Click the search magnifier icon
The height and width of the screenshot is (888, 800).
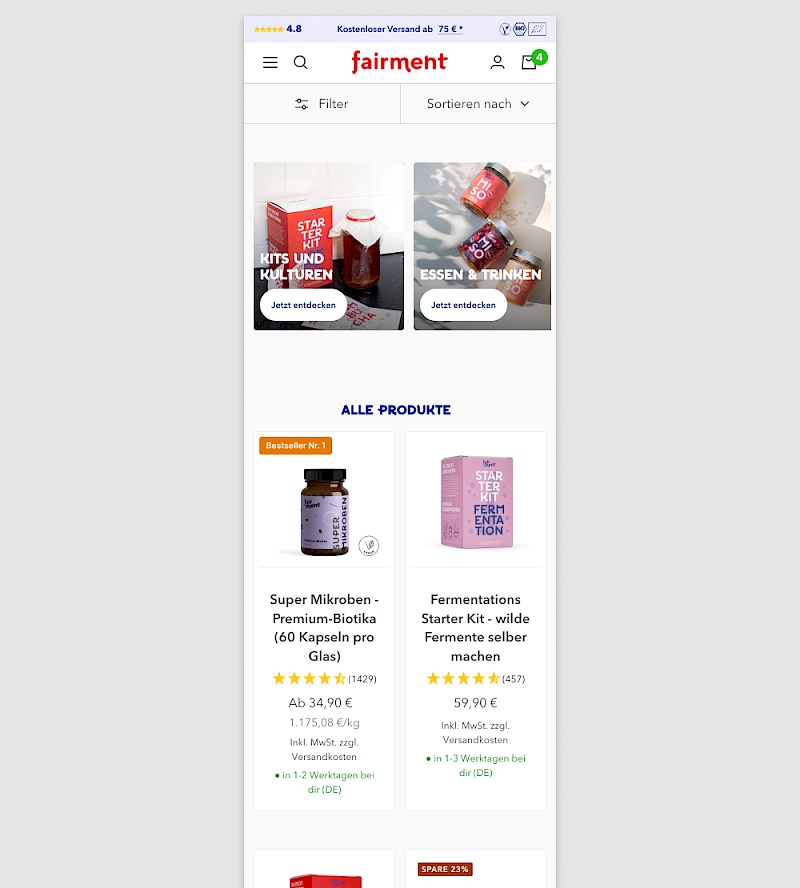(x=301, y=62)
